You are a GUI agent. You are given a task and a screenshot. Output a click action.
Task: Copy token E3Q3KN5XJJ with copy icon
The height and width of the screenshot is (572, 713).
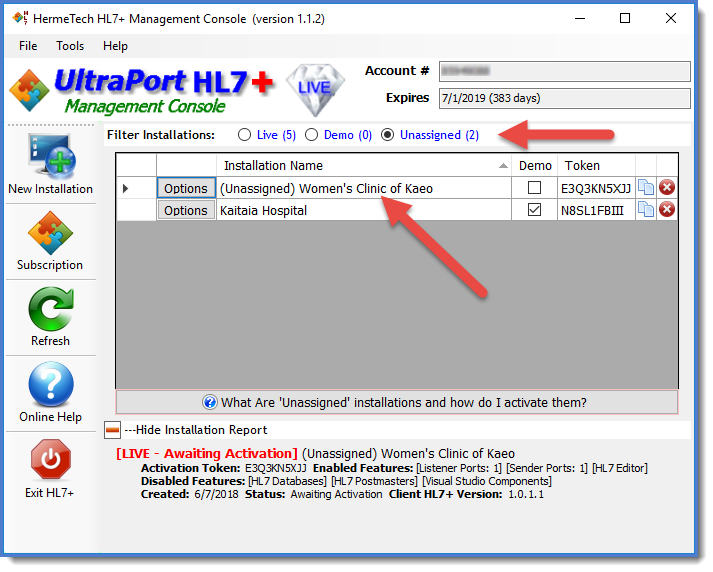[646, 188]
